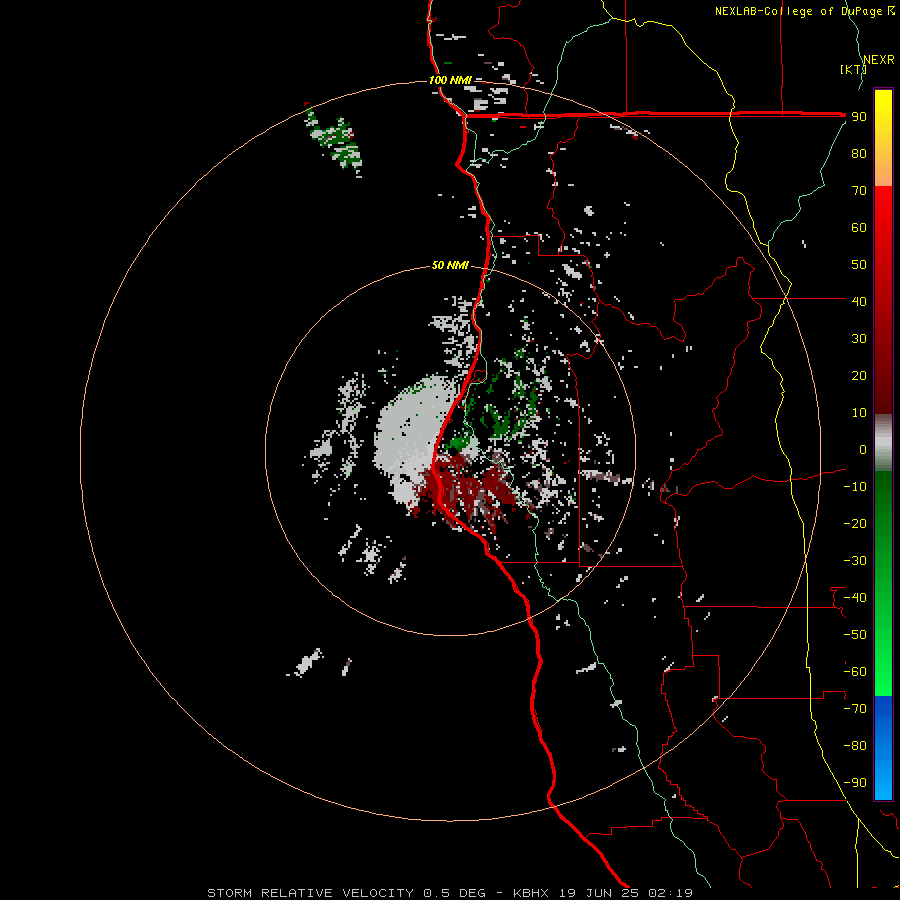Viewport: 900px width, 900px height.
Task: Select the positive 90 value on the velocity scale
Action: 859,117
